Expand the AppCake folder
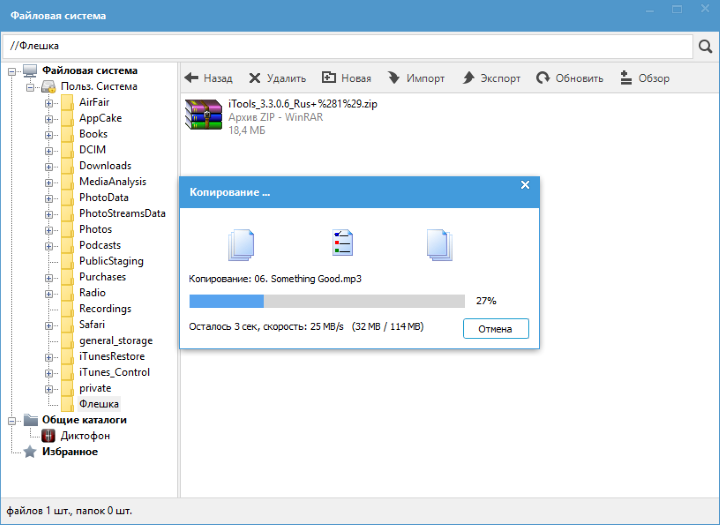The height and width of the screenshot is (525, 720). click(49, 119)
